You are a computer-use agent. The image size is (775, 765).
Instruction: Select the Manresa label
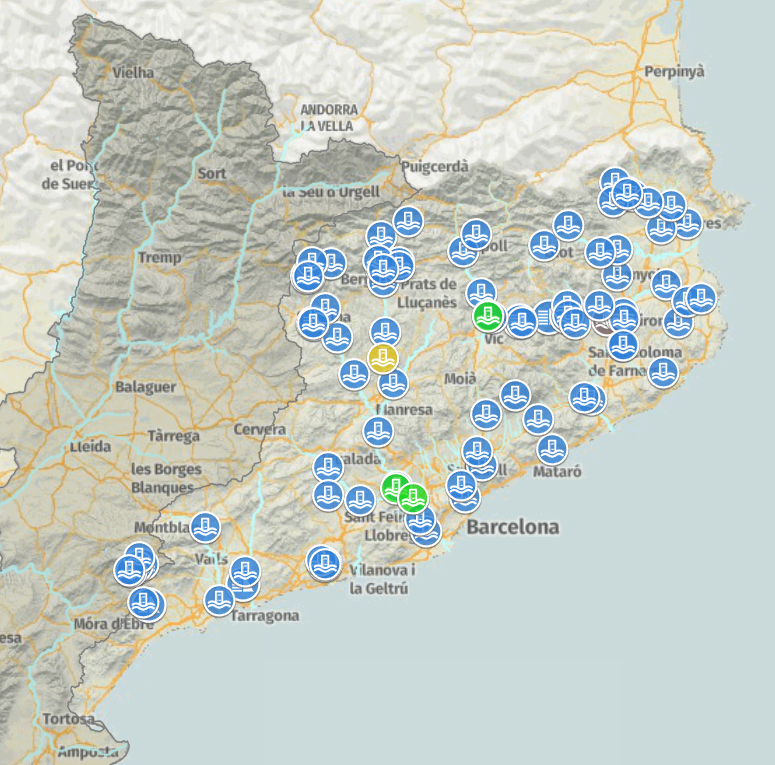[x=404, y=410]
